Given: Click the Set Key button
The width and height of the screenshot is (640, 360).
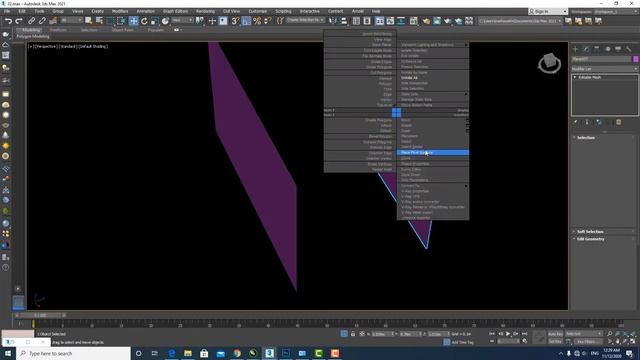Looking at the screenshot, I should tap(555, 341).
